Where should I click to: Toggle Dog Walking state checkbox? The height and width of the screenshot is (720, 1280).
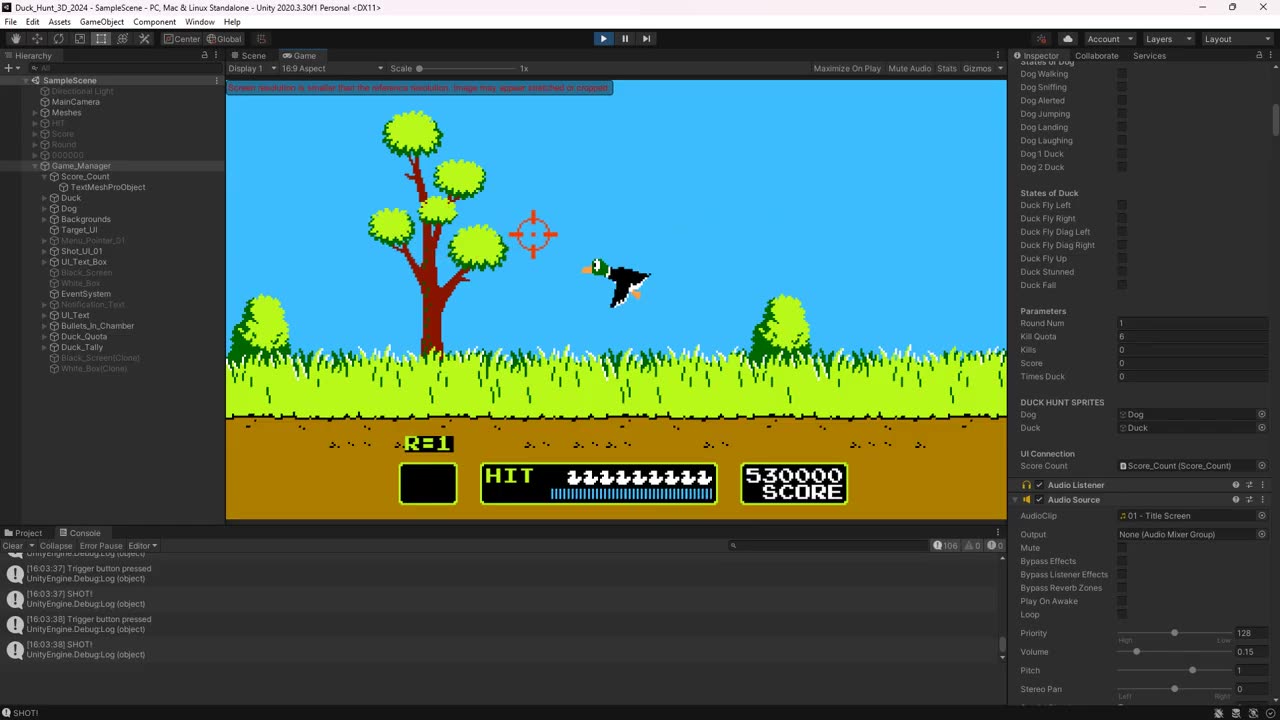pos(1122,74)
